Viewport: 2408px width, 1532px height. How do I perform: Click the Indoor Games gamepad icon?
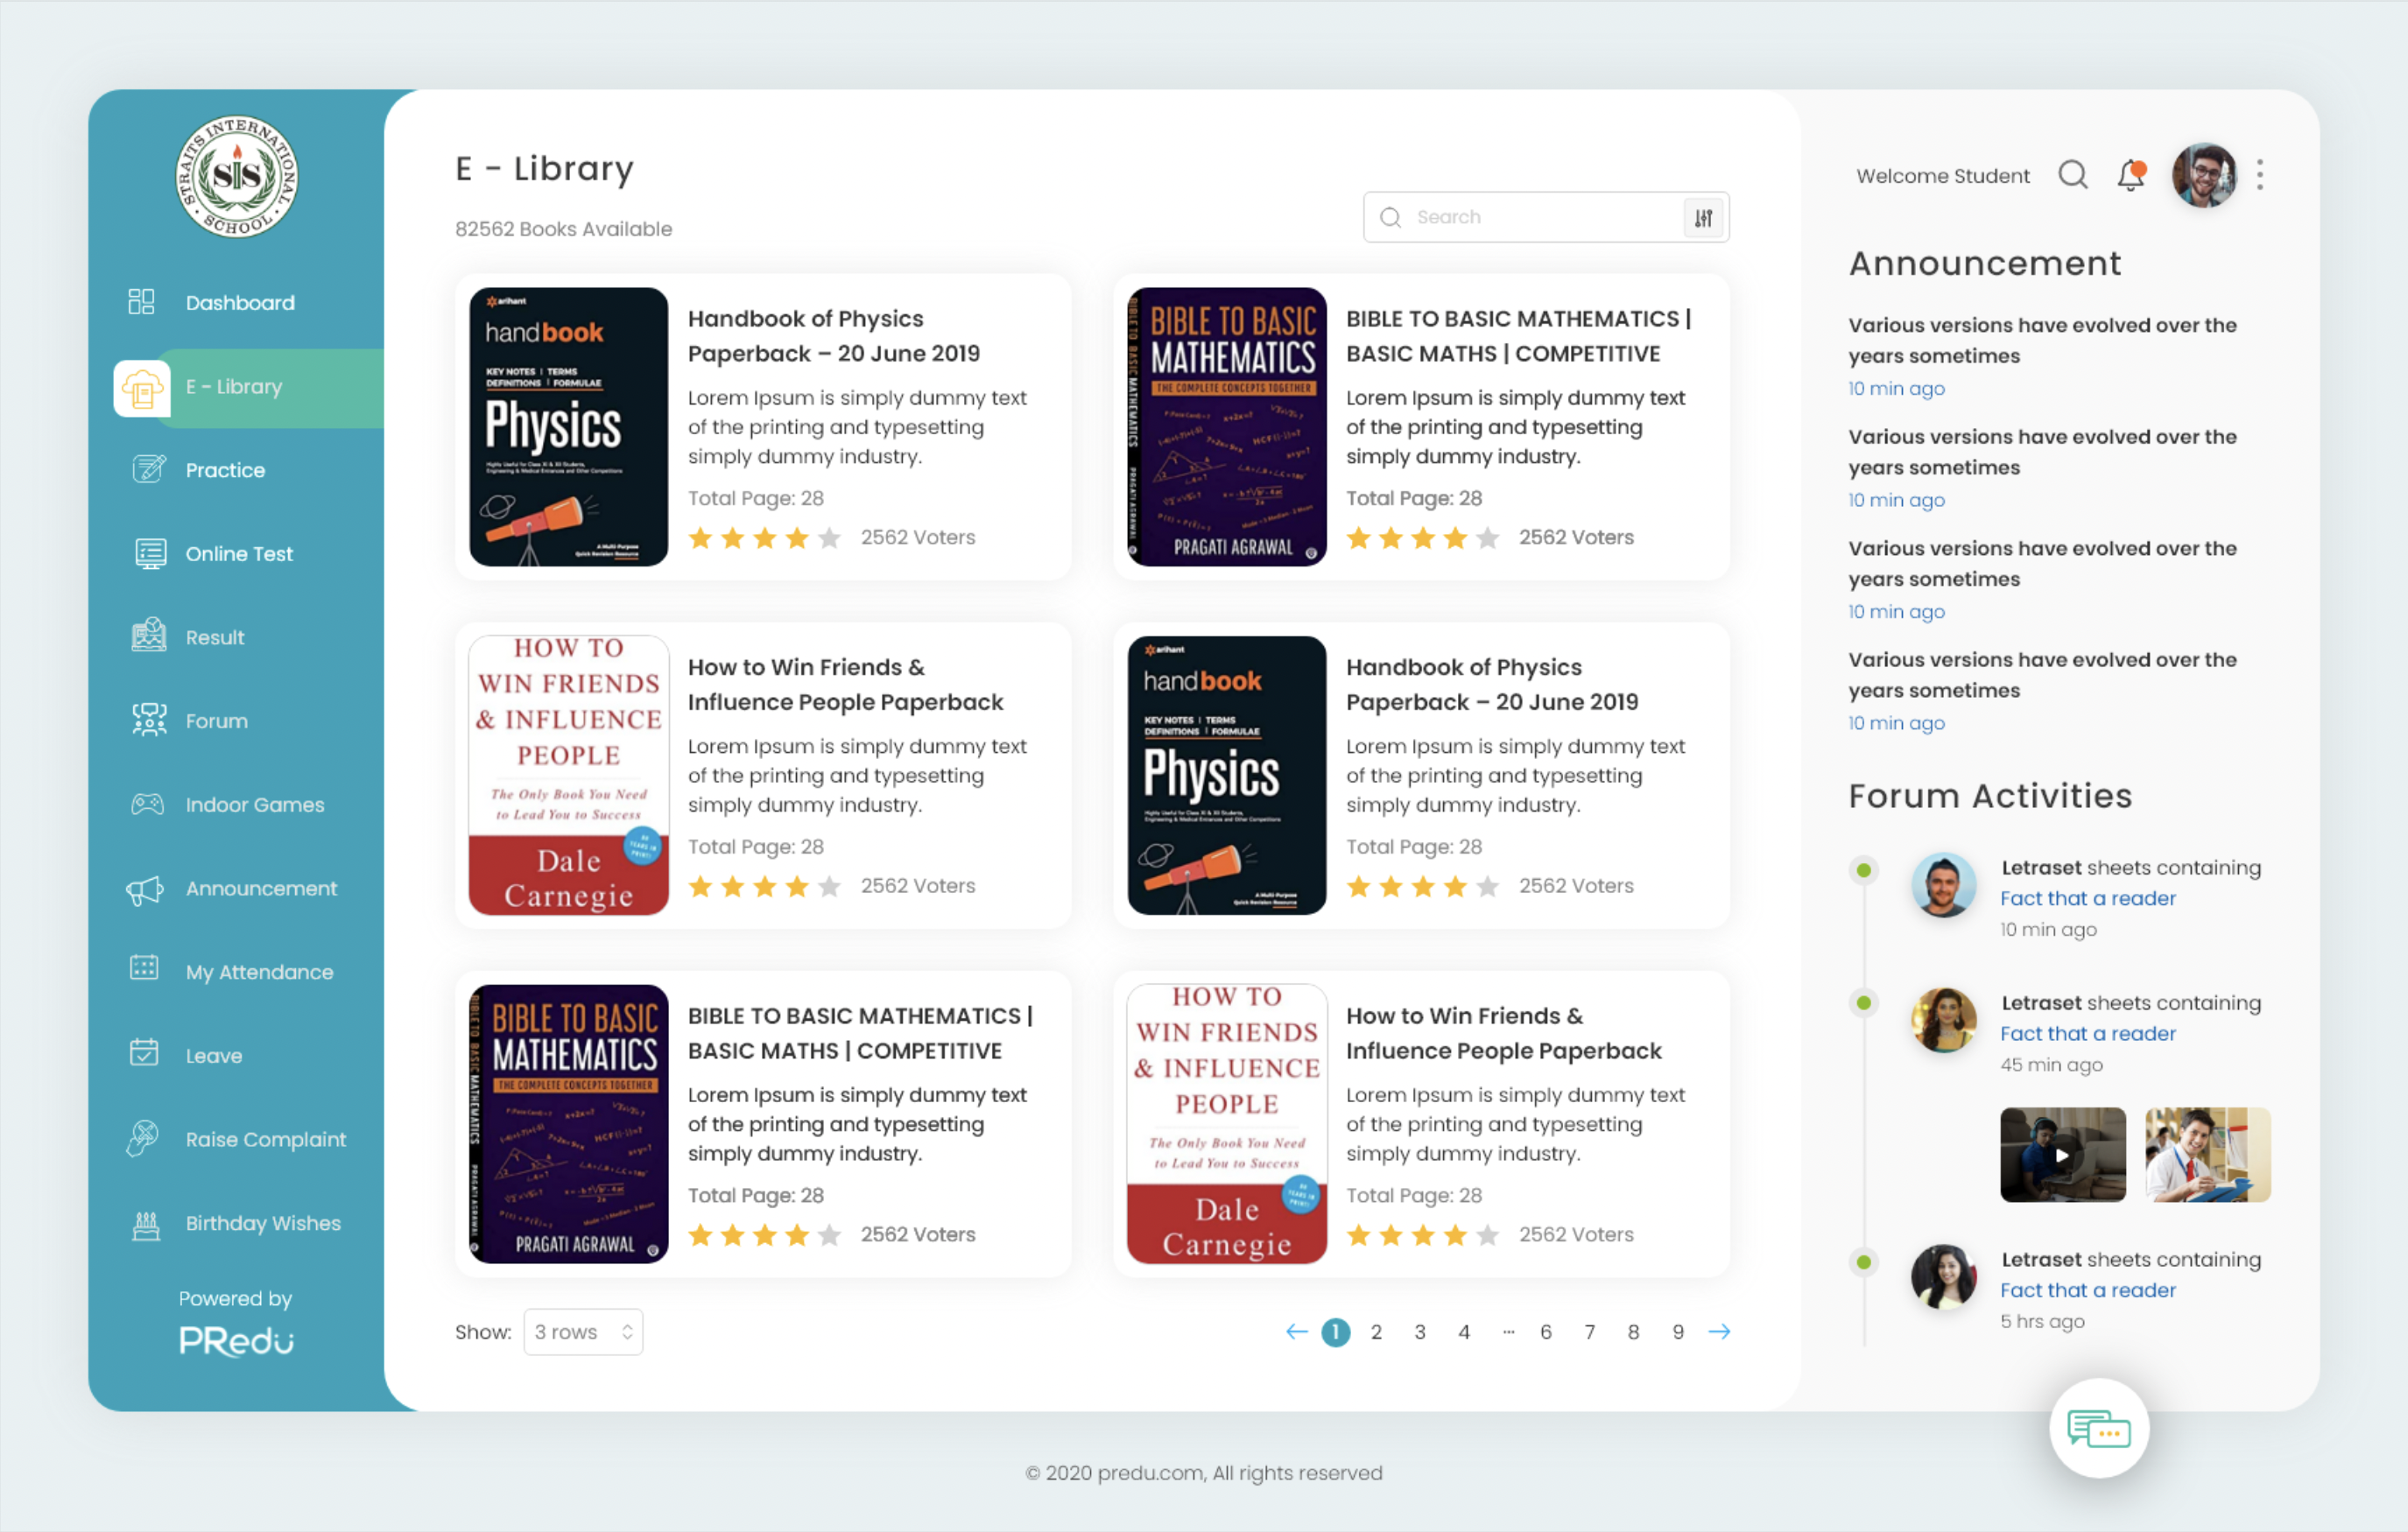point(147,804)
